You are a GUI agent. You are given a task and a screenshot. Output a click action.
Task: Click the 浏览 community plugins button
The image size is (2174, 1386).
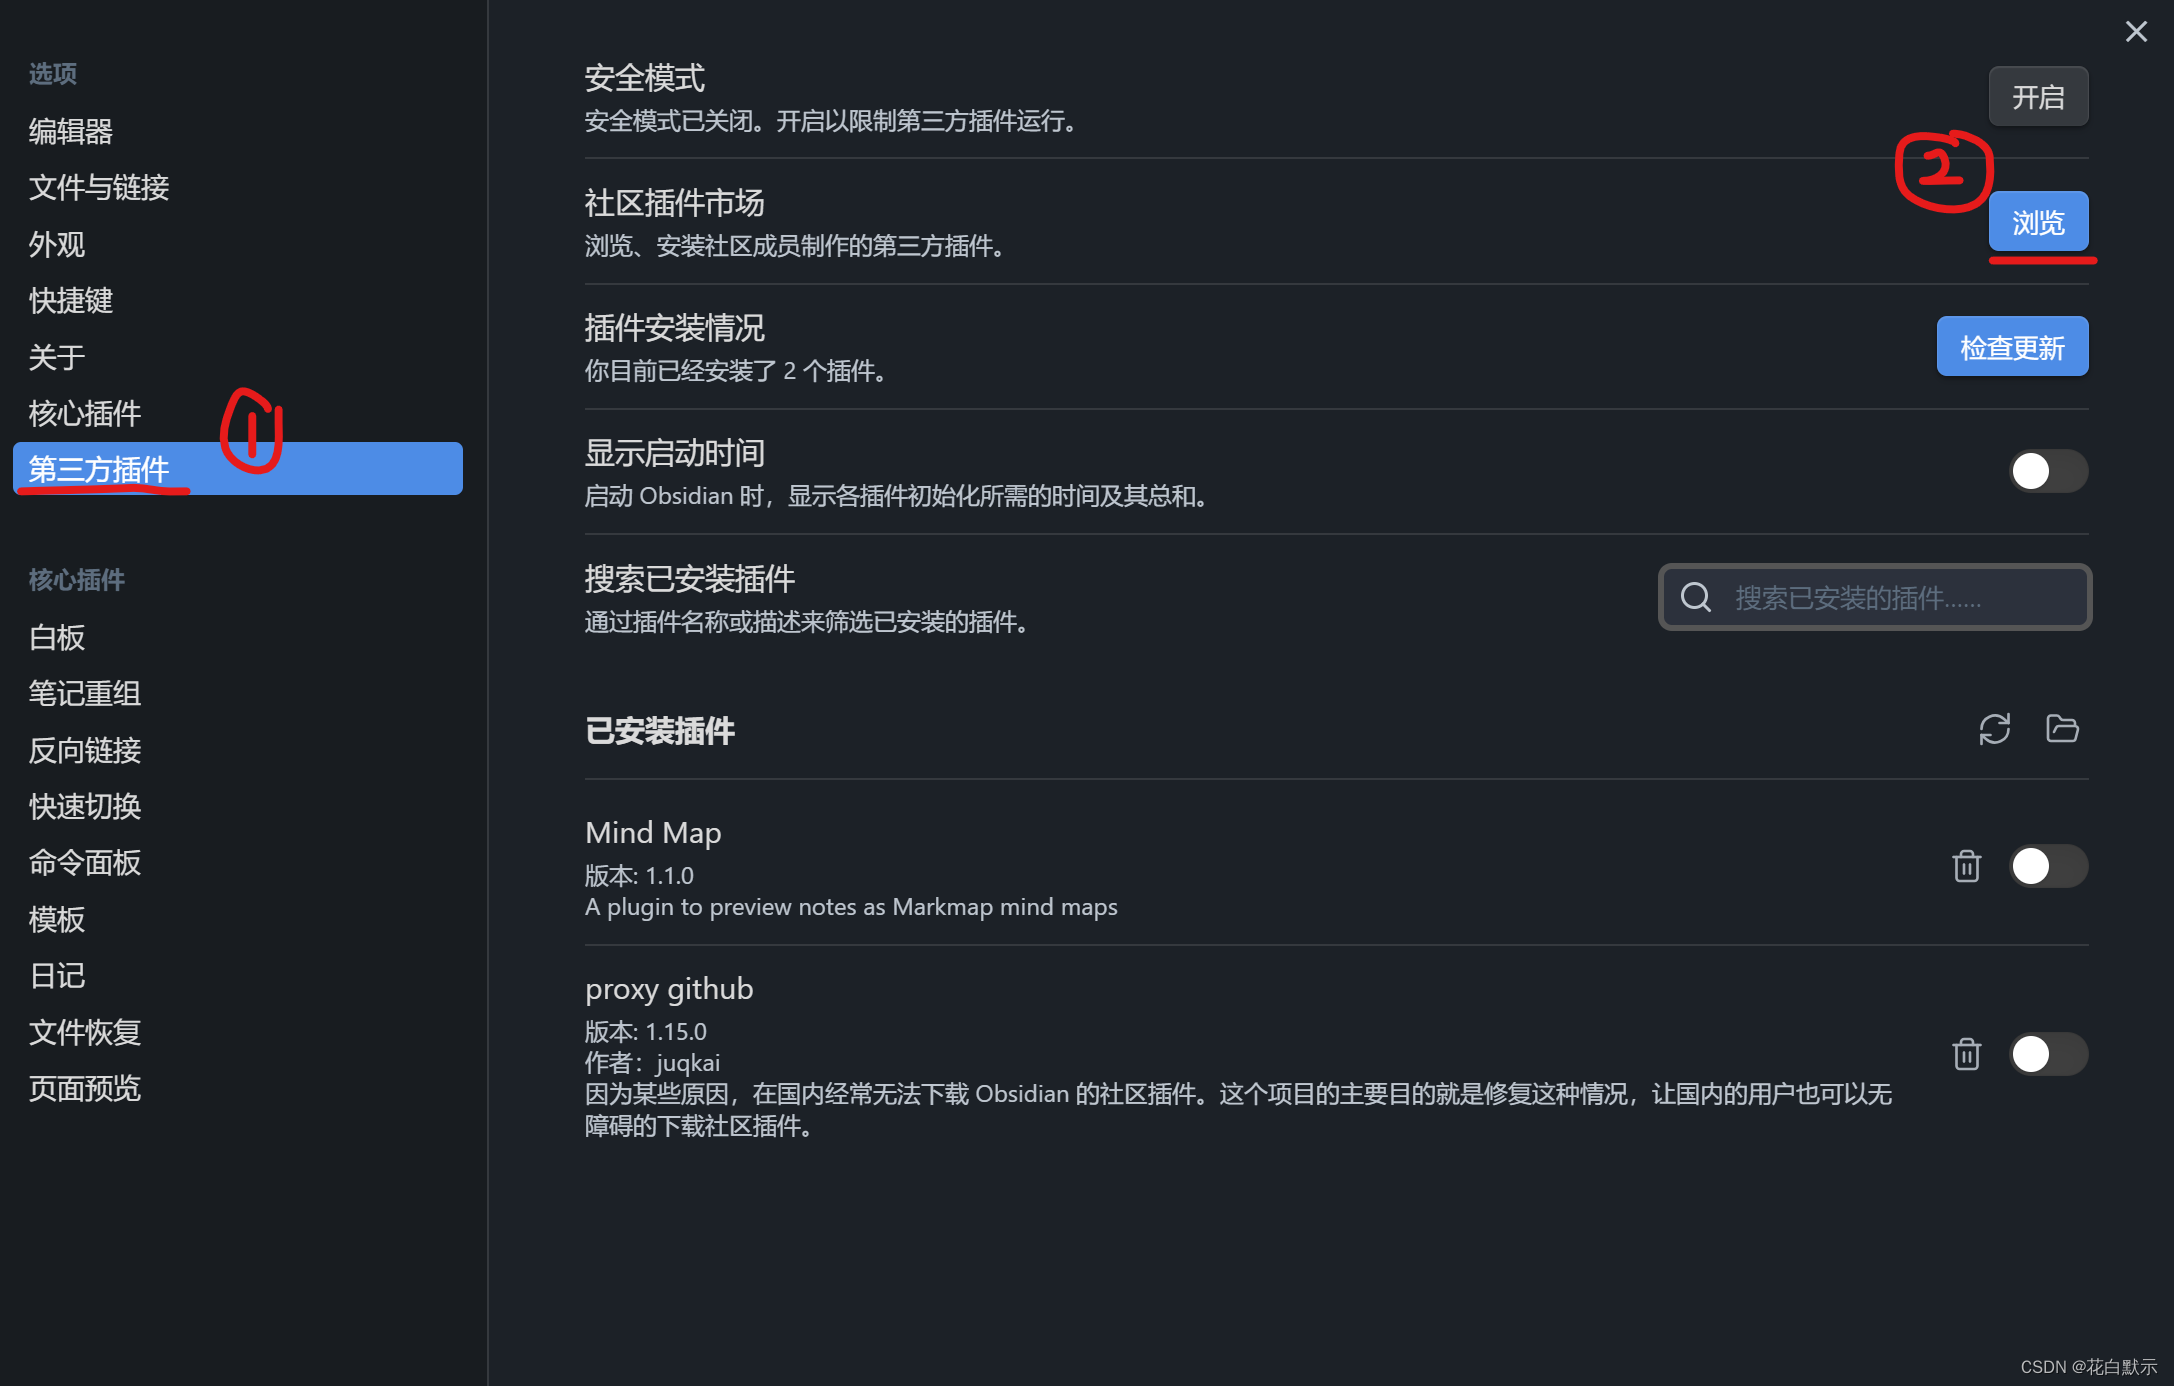coord(2037,222)
